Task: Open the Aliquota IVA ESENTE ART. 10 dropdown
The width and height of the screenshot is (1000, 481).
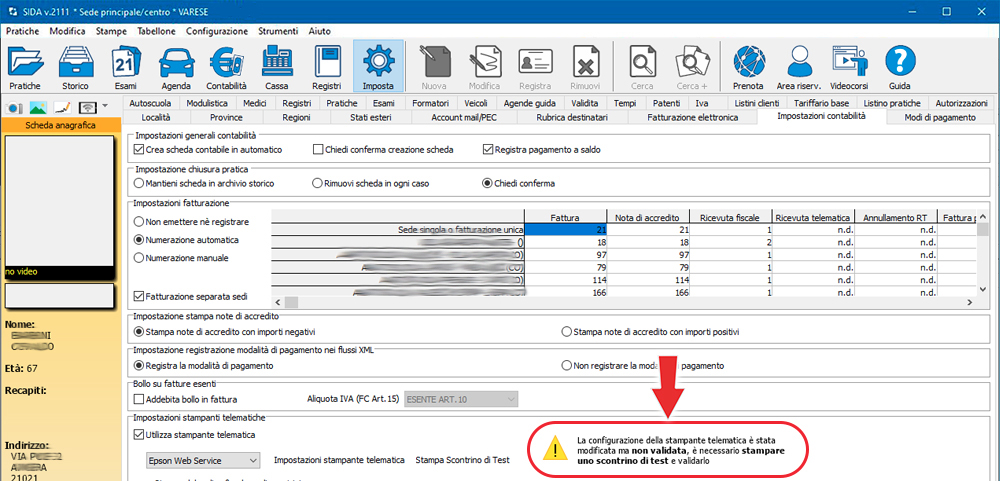Action: point(510,399)
